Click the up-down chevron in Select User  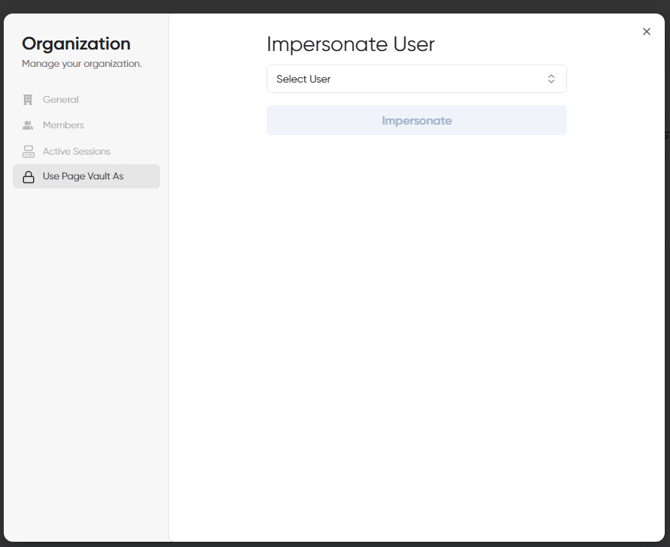[551, 79]
